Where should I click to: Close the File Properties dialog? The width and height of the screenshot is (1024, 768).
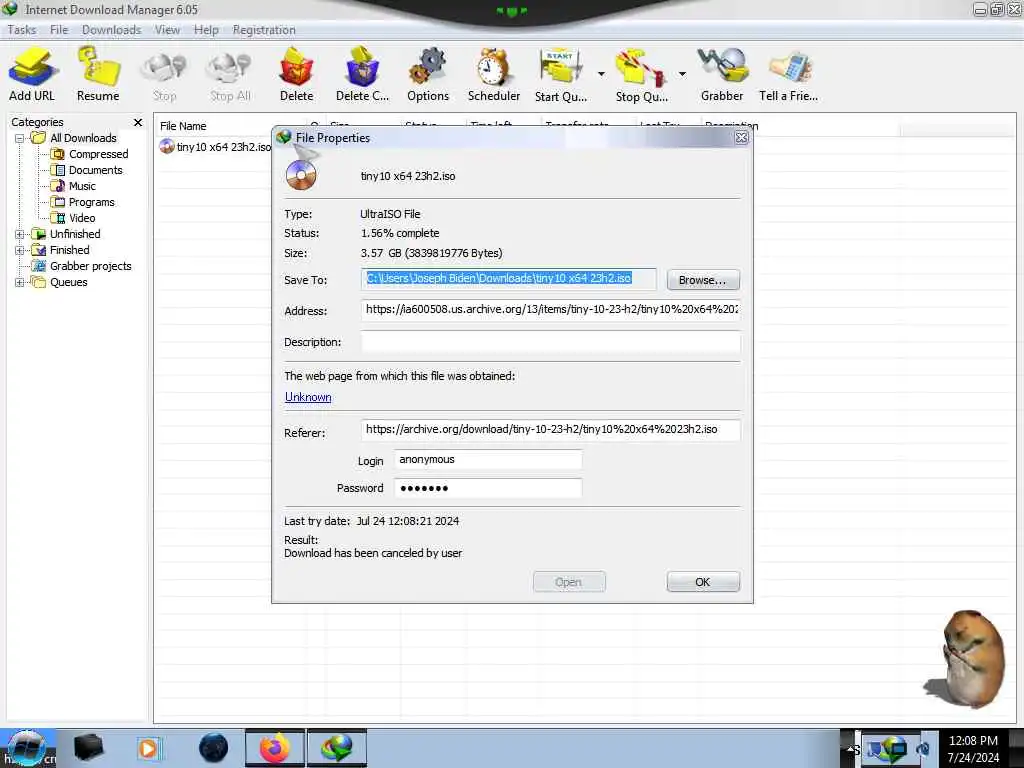741,138
